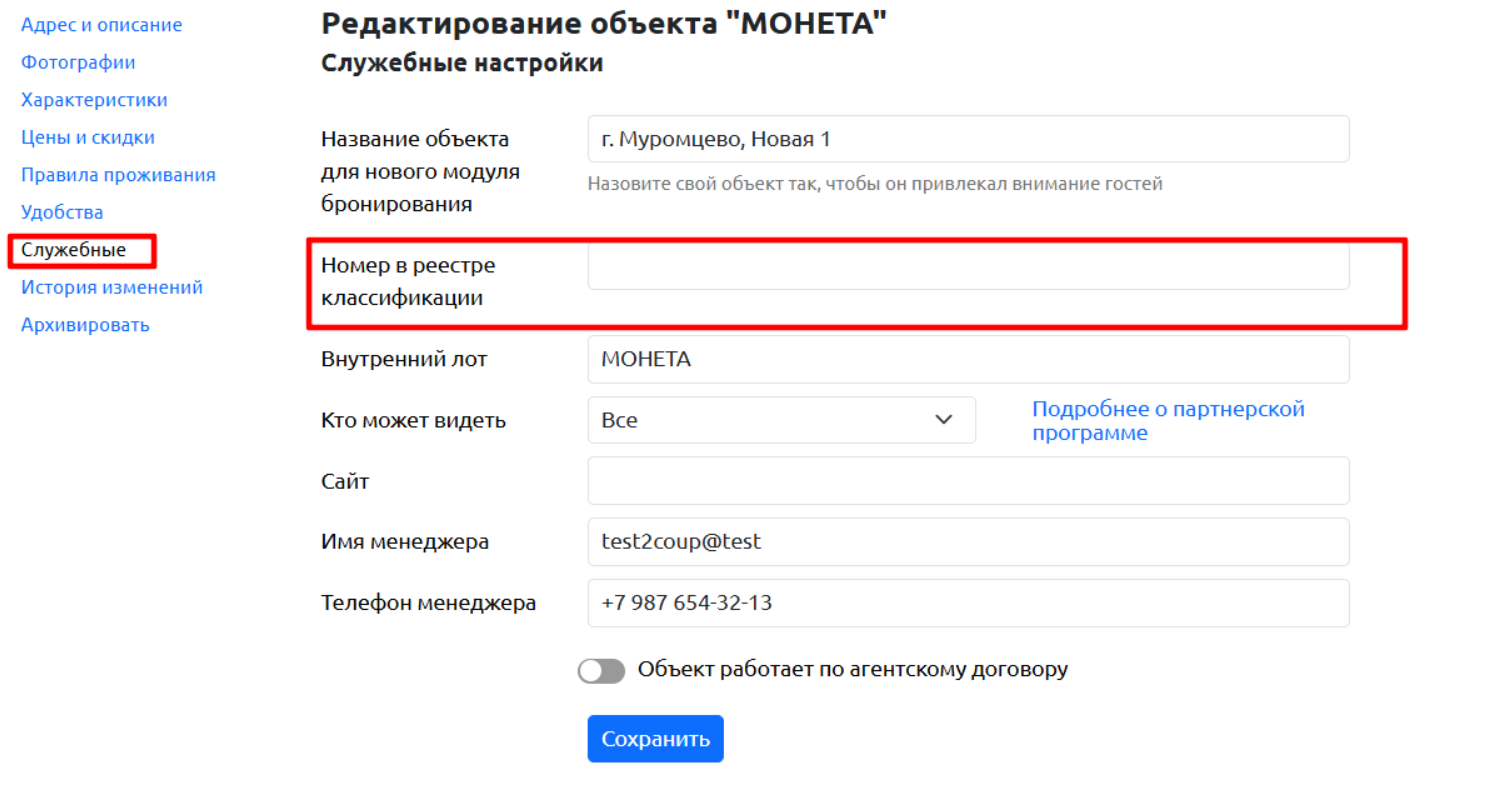The image size is (1497, 793).
Task: Go to Фотографии in the sidebar
Action: pos(78,62)
